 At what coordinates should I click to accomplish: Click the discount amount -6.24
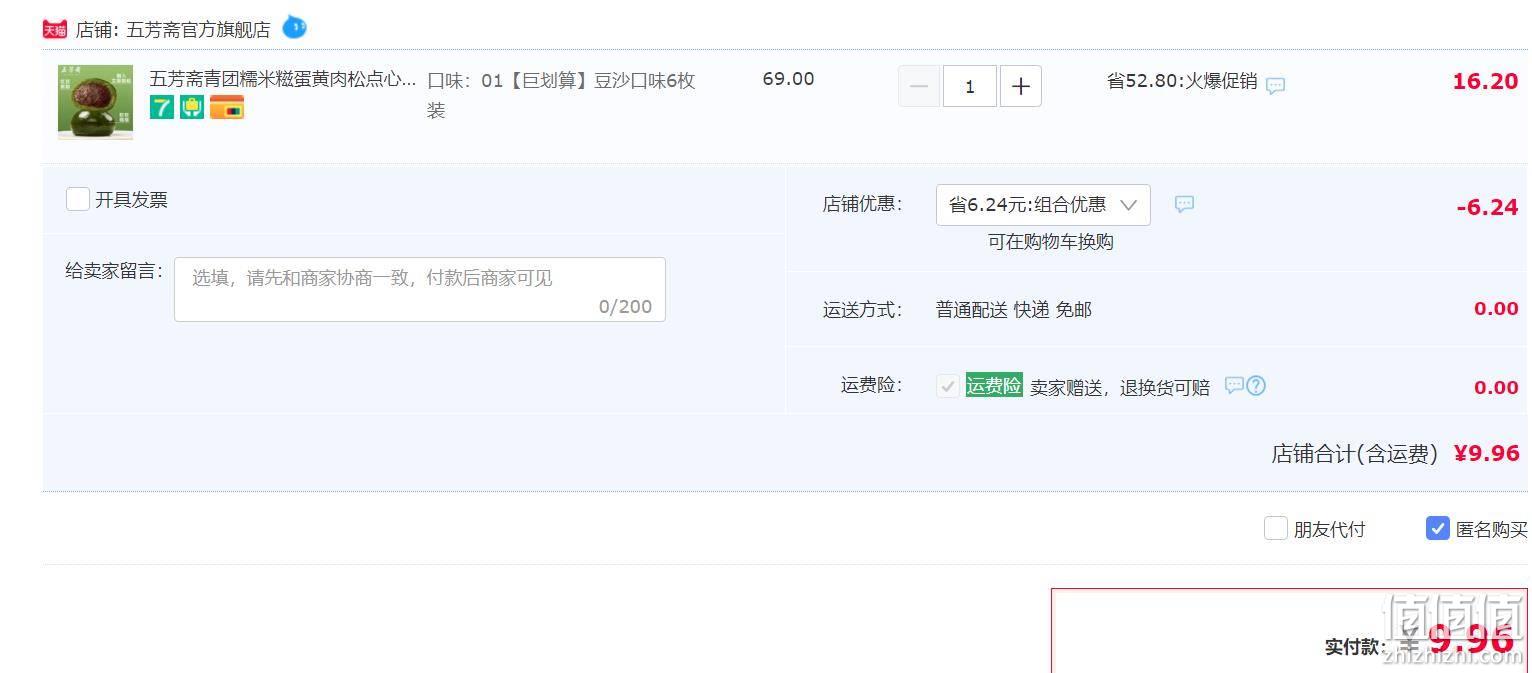[x=1487, y=207]
